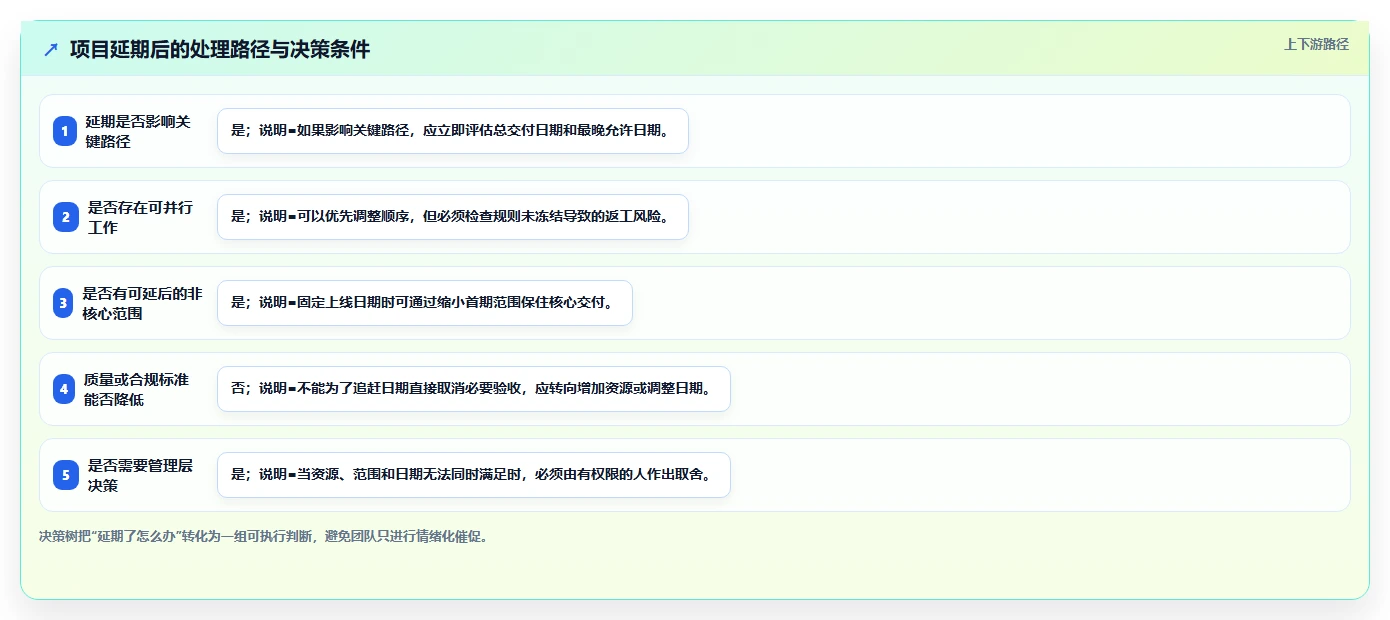Click the question 延期是否影响关键路径
The height and width of the screenshot is (620, 1390).
(x=138, y=131)
